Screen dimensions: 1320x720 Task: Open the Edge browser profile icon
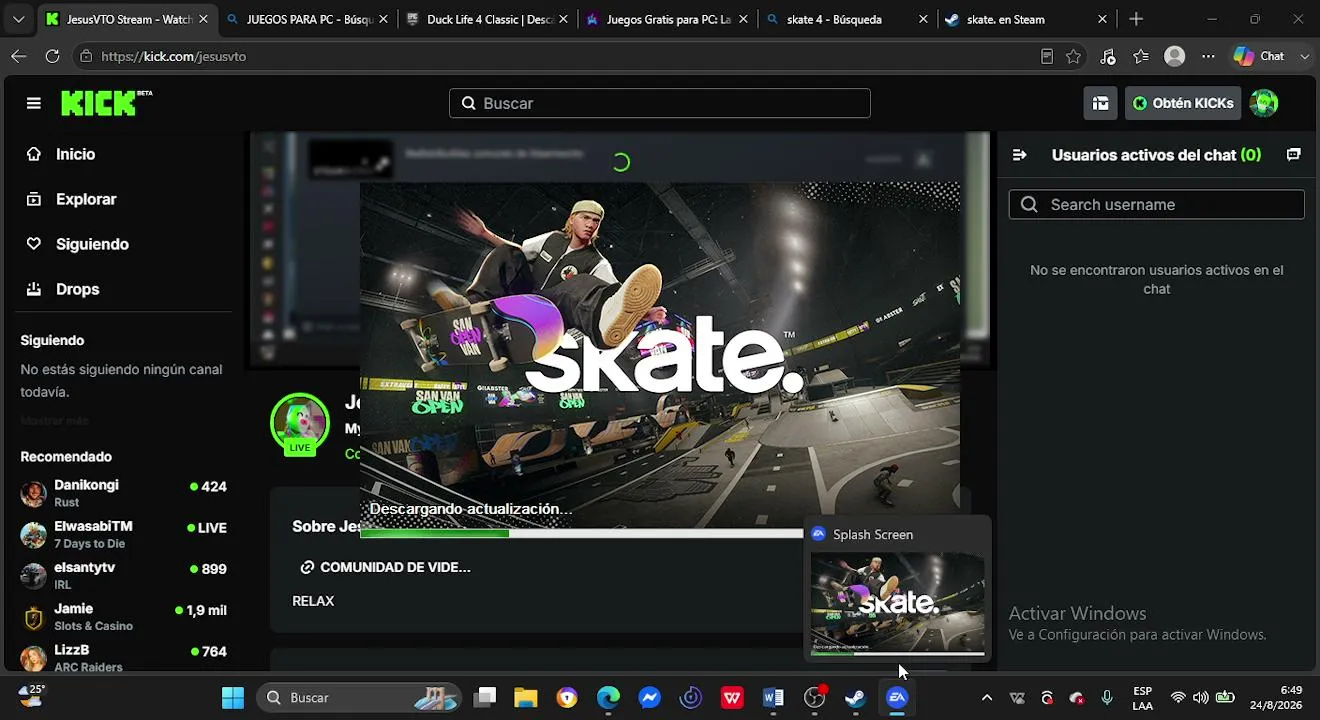pos(1175,57)
